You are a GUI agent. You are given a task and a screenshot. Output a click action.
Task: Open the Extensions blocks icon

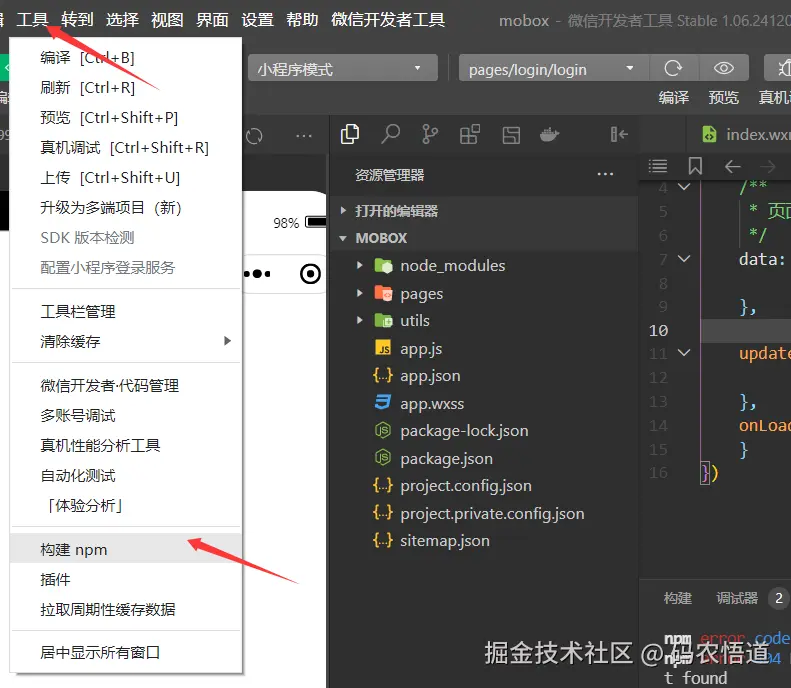coord(470,135)
